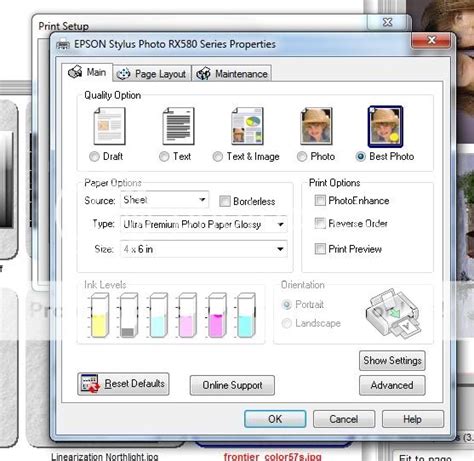Click the Show Settings button
This screenshot has width=474, height=461.
392,360
